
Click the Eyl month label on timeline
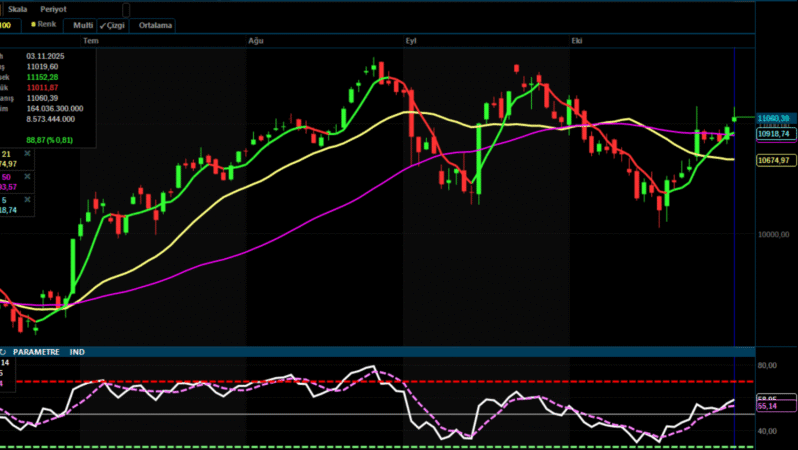pos(410,41)
